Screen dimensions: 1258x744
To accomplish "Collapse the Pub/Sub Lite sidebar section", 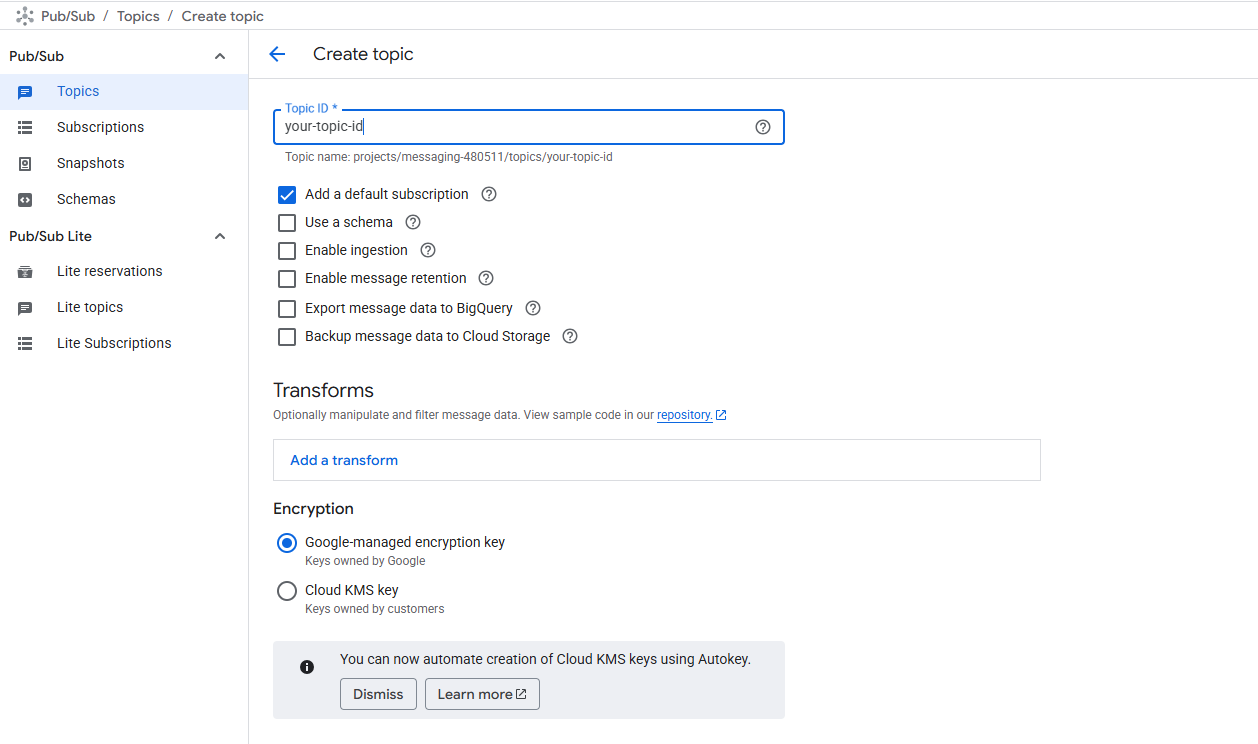I will (220, 236).
